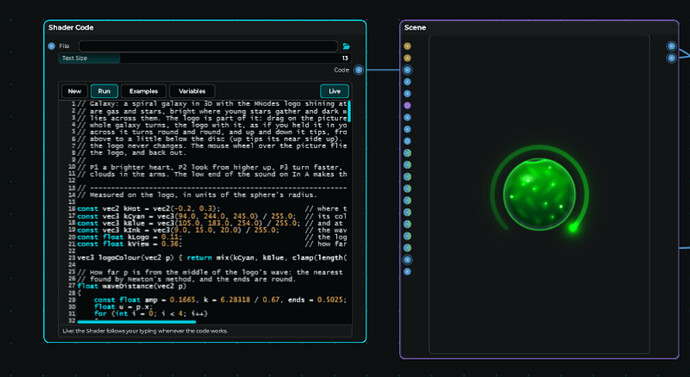Run the shader code
The width and height of the screenshot is (690, 377).
click(104, 91)
